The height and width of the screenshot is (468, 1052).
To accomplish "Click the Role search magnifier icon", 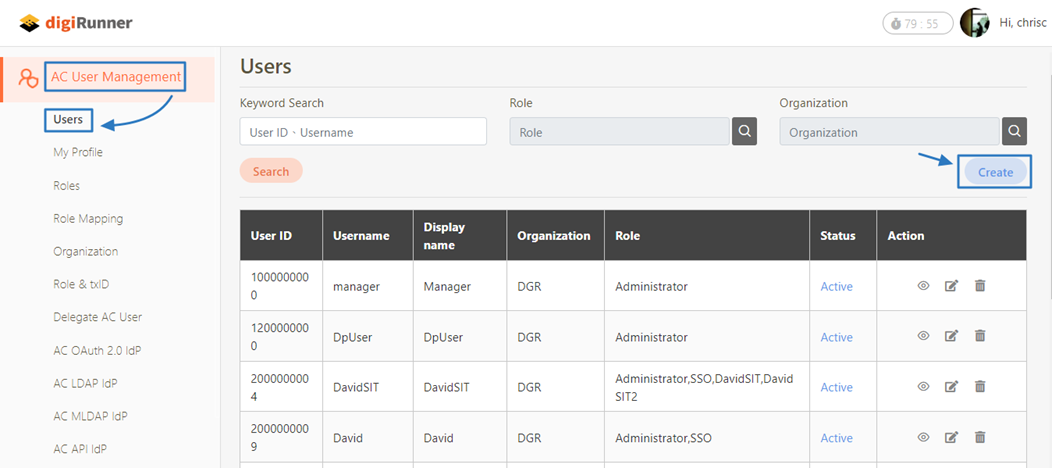I will click(744, 131).
